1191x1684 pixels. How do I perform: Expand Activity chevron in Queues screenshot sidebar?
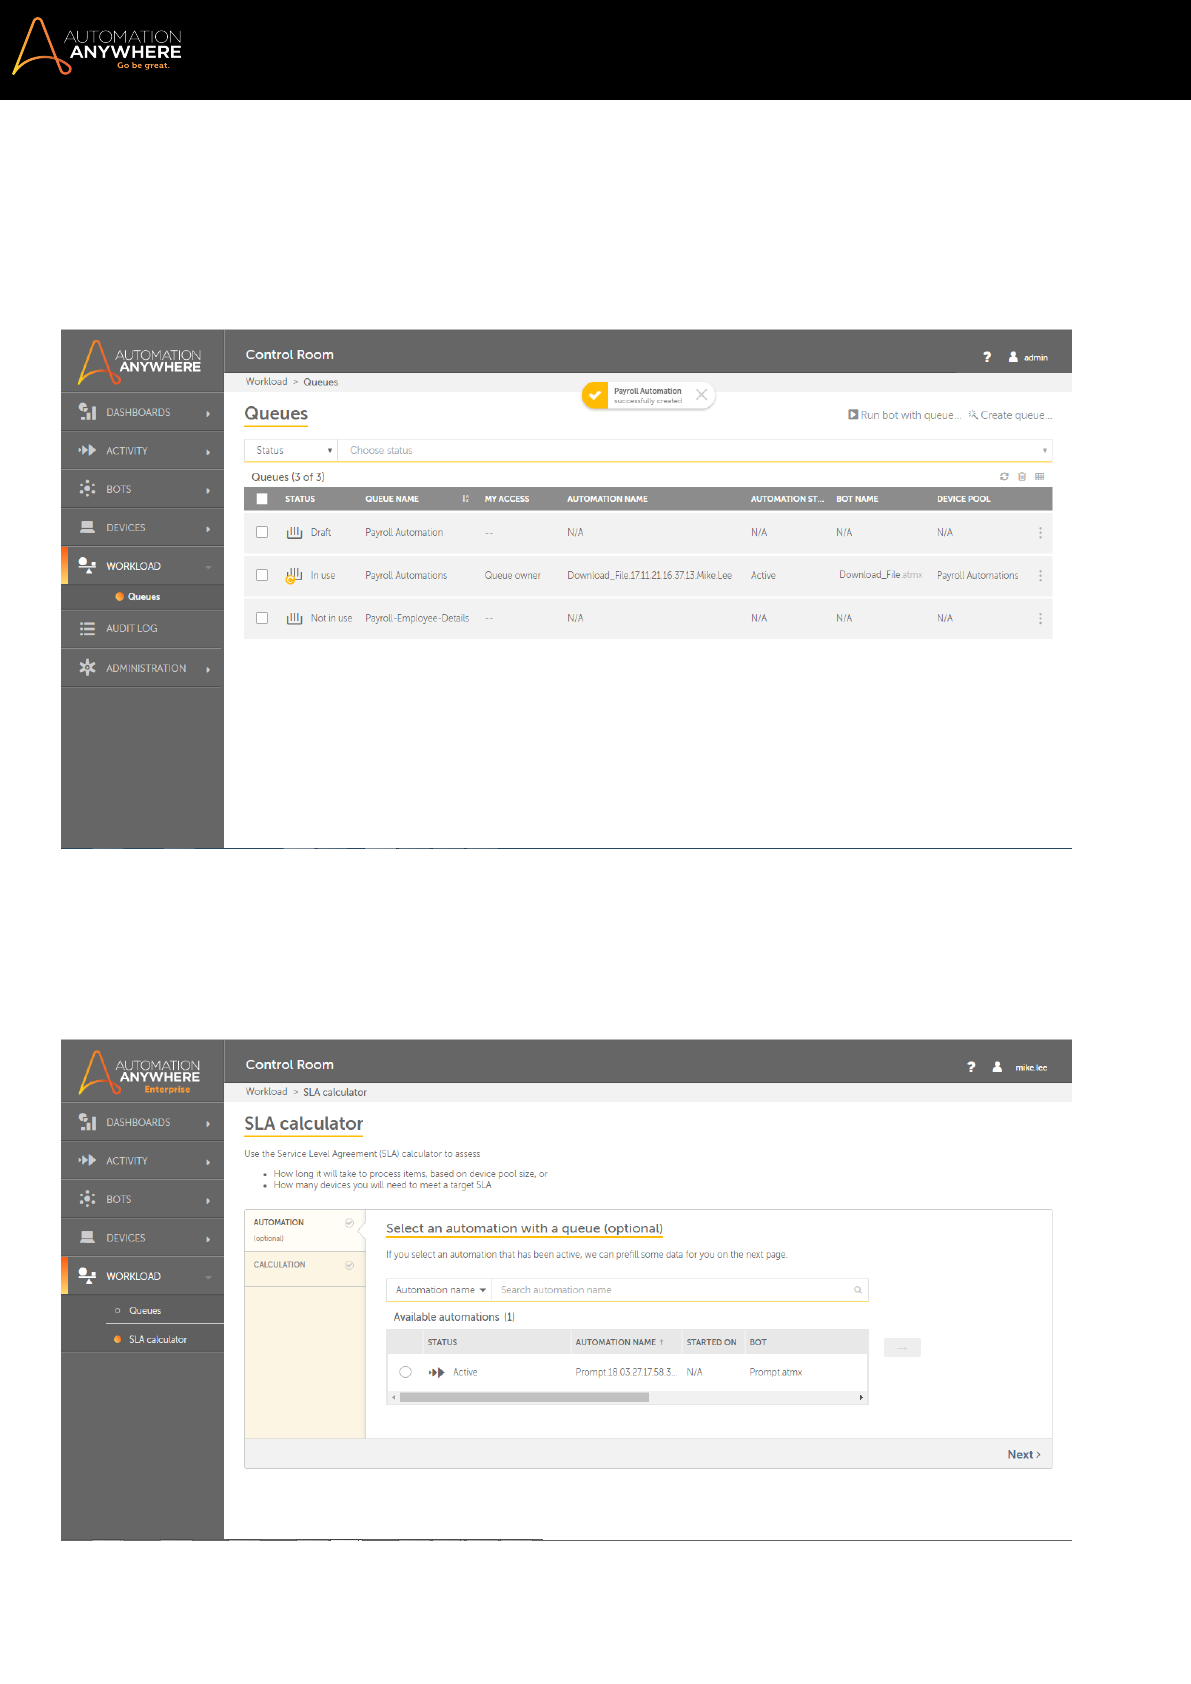[208, 452]
